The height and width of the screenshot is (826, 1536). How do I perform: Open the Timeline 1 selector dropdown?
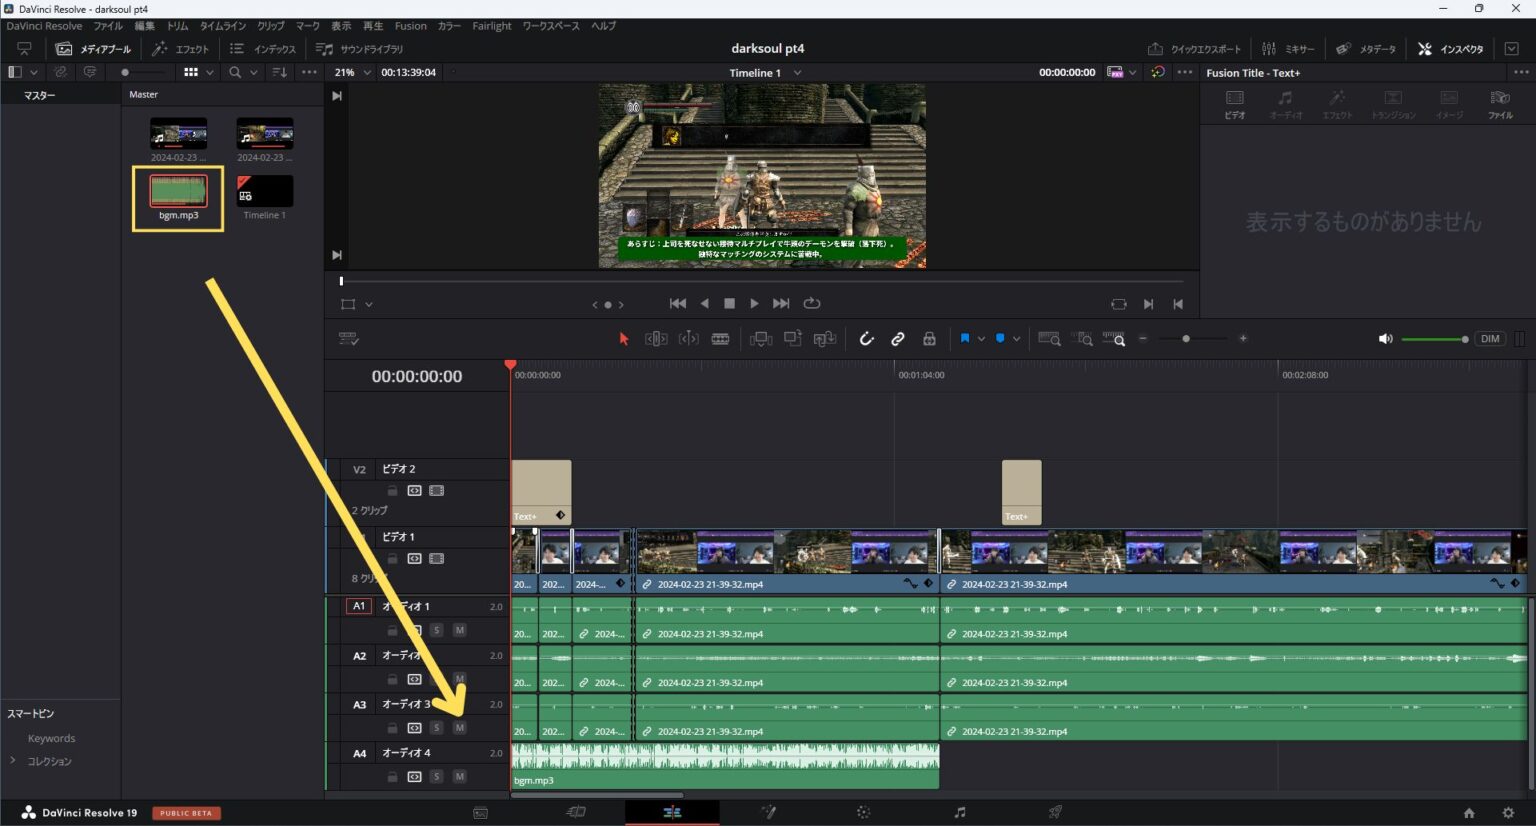pyautogui.click(x=765, y=72)
